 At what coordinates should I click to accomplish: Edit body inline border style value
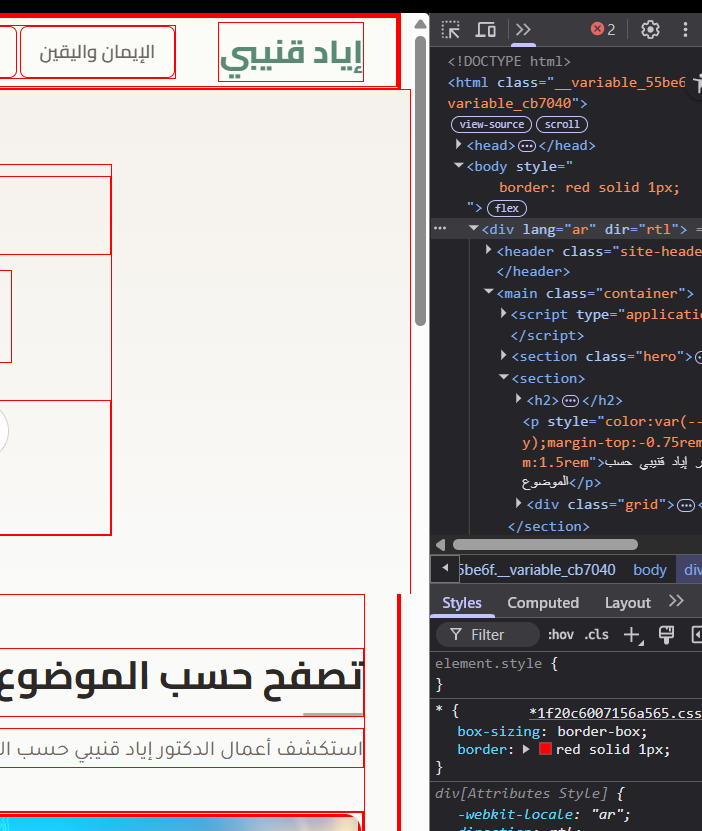coord(589,188)
